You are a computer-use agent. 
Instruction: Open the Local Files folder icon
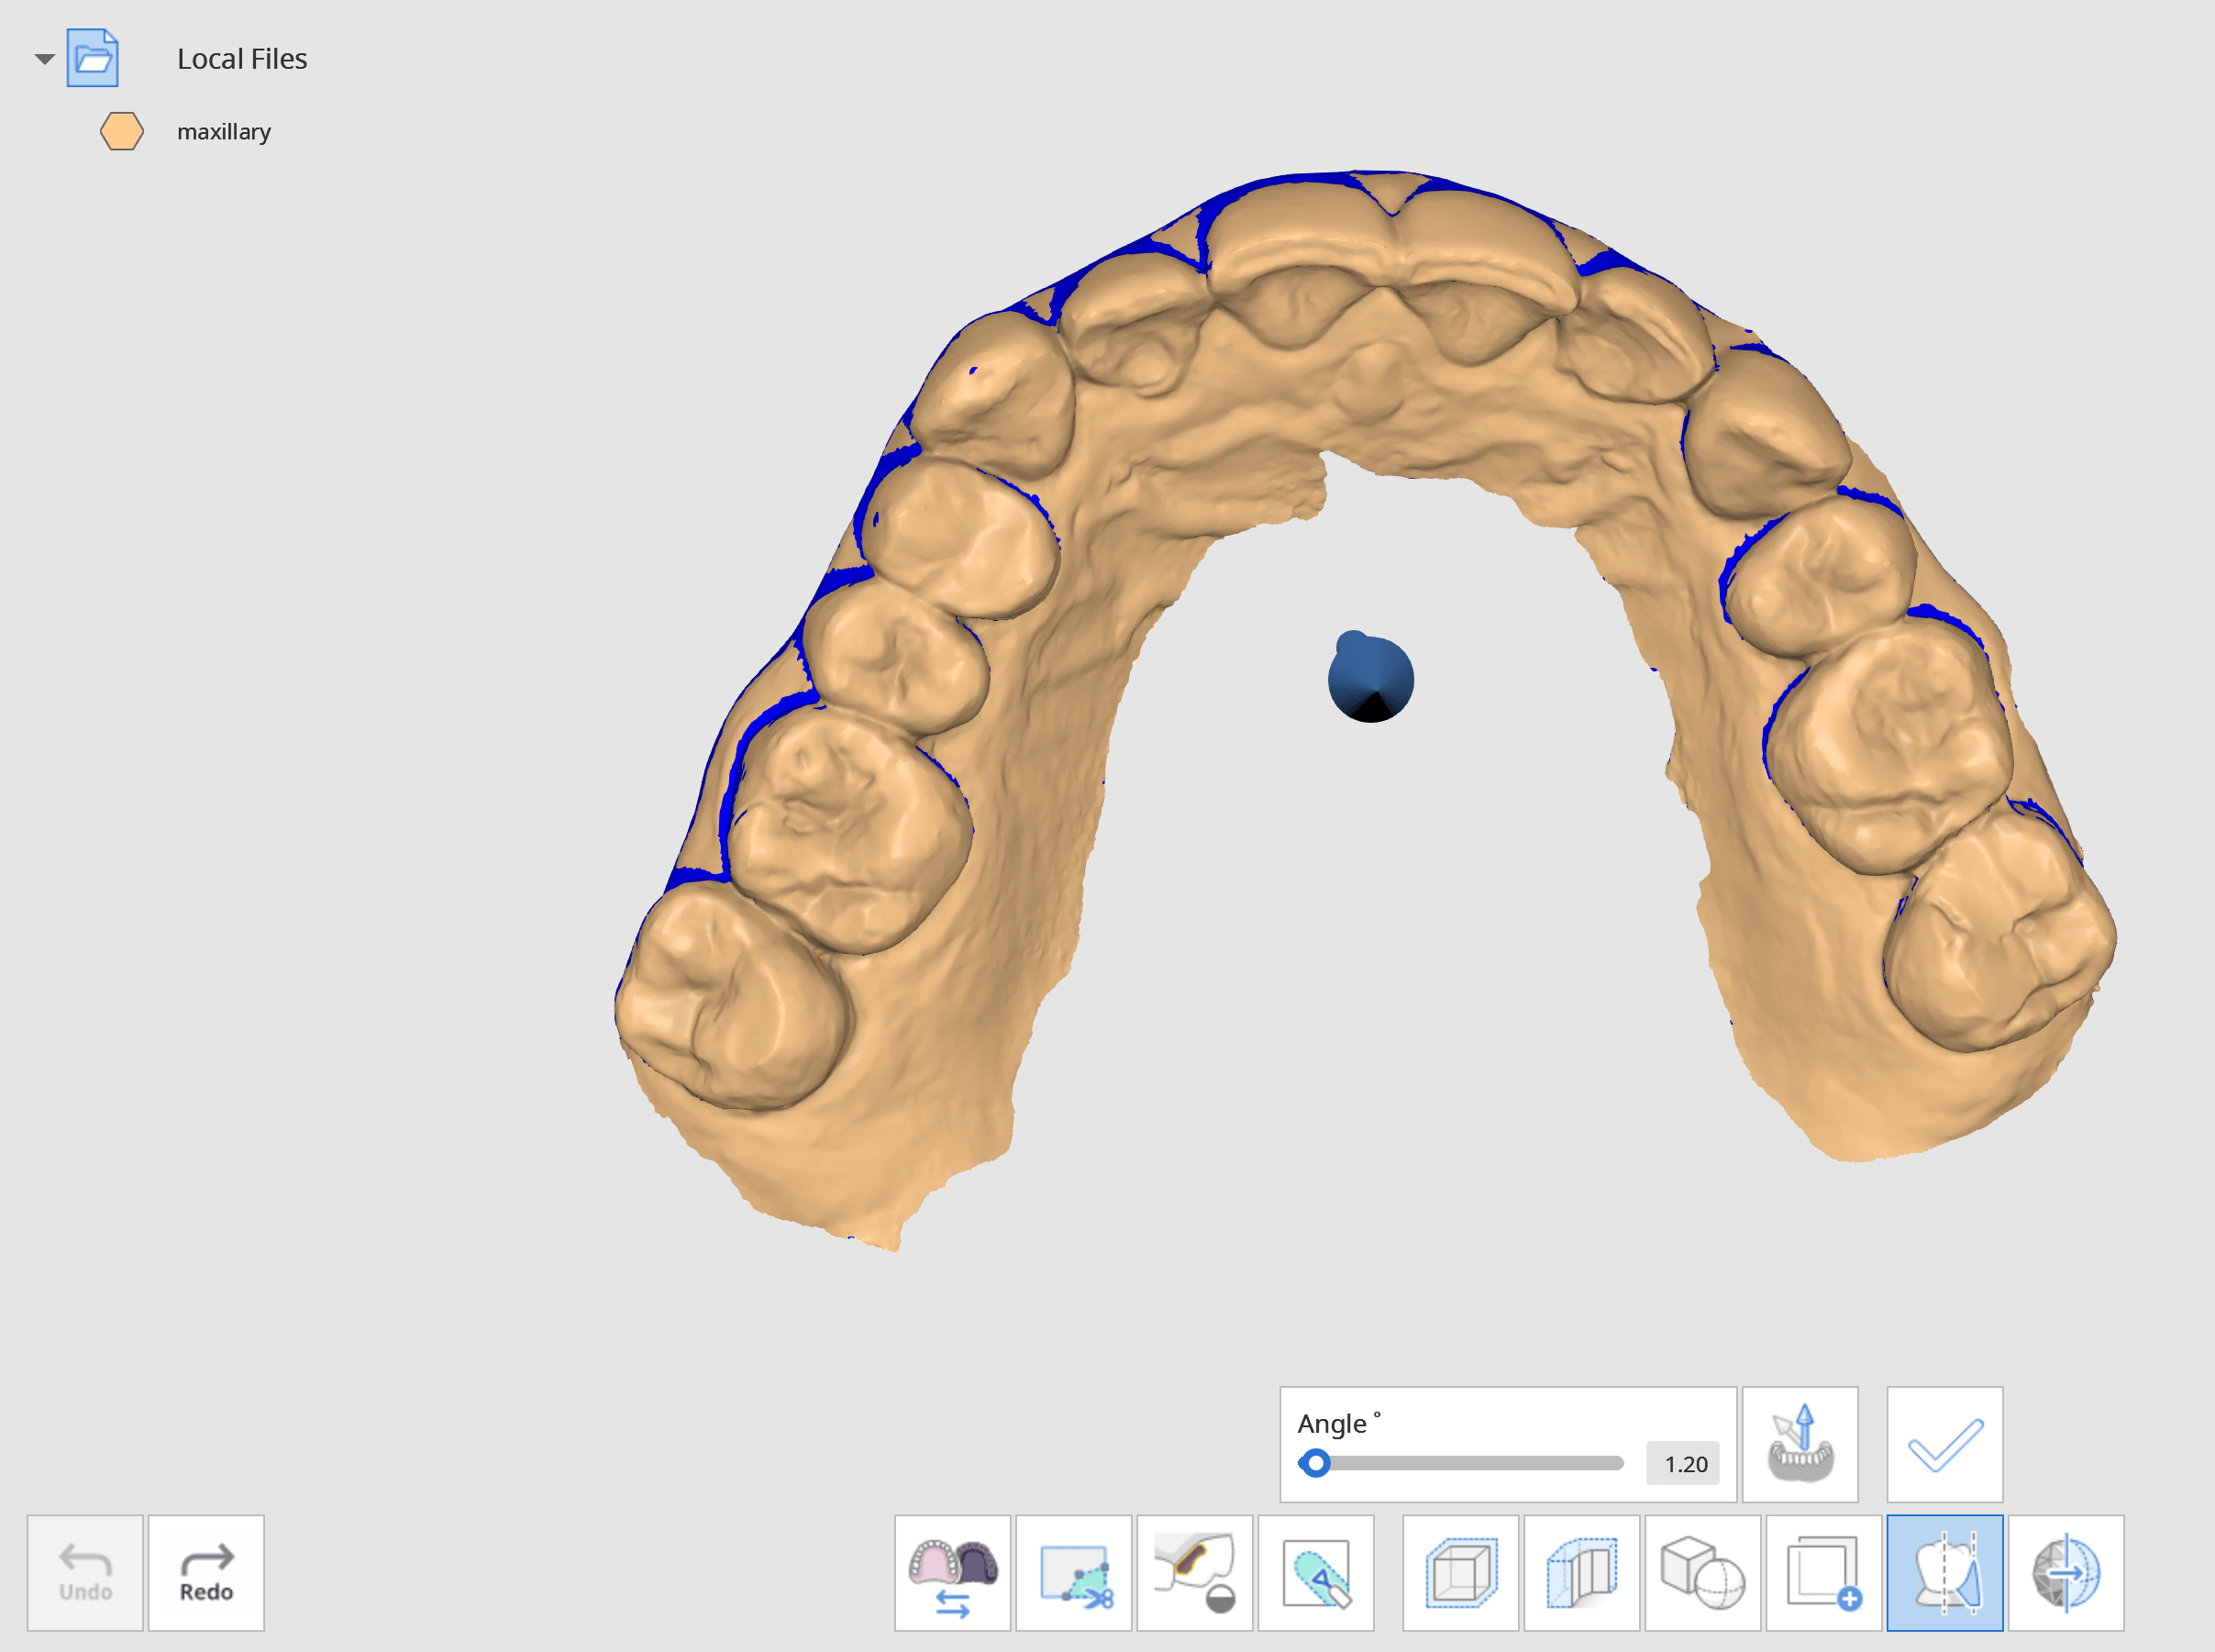[x=91, y=58]
